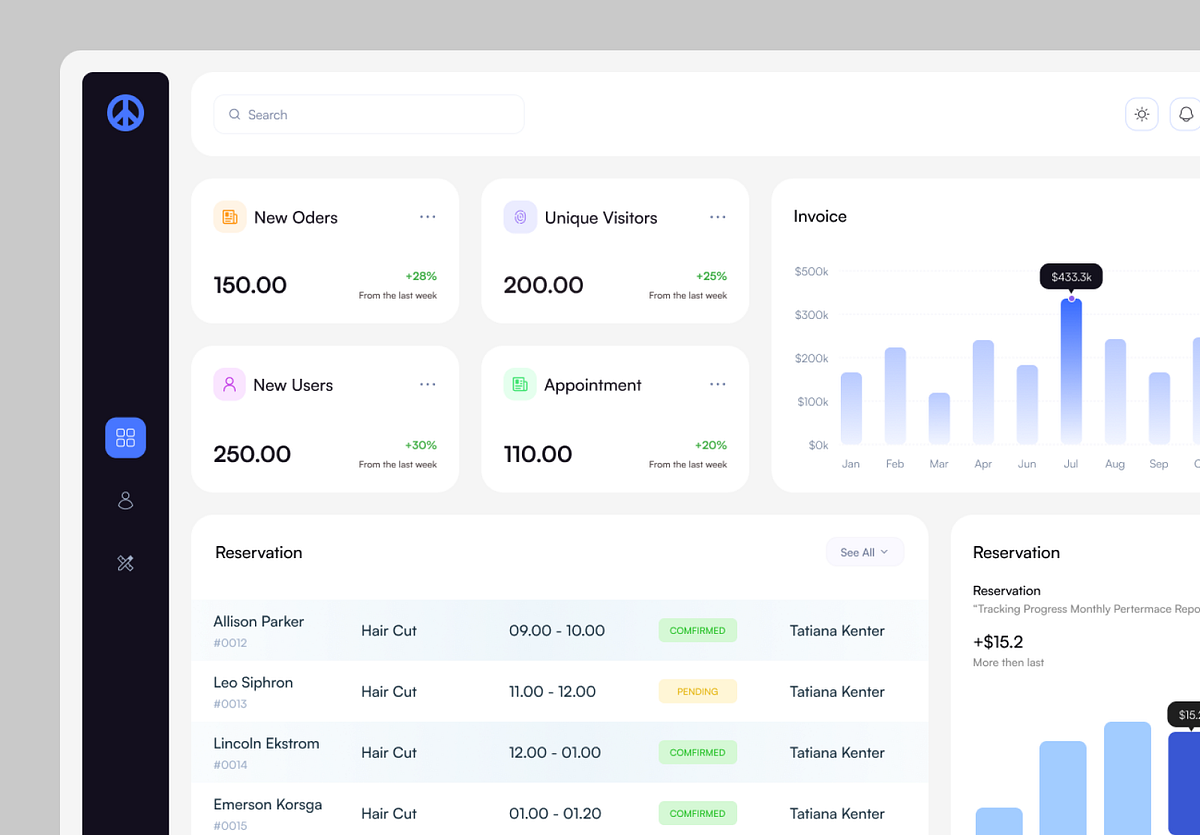Click the Appointment green icon
Image resolution: width=1200 pixels, height=835 pixels.
[x=520, y=384]
